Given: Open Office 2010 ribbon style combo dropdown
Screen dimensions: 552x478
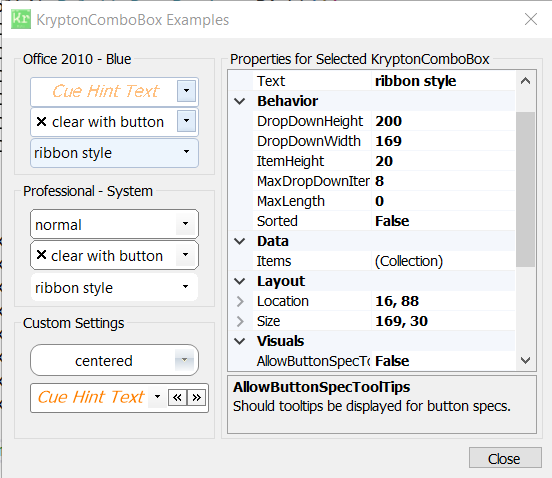Looking at the screenshot, I should (x=186, y=152).
